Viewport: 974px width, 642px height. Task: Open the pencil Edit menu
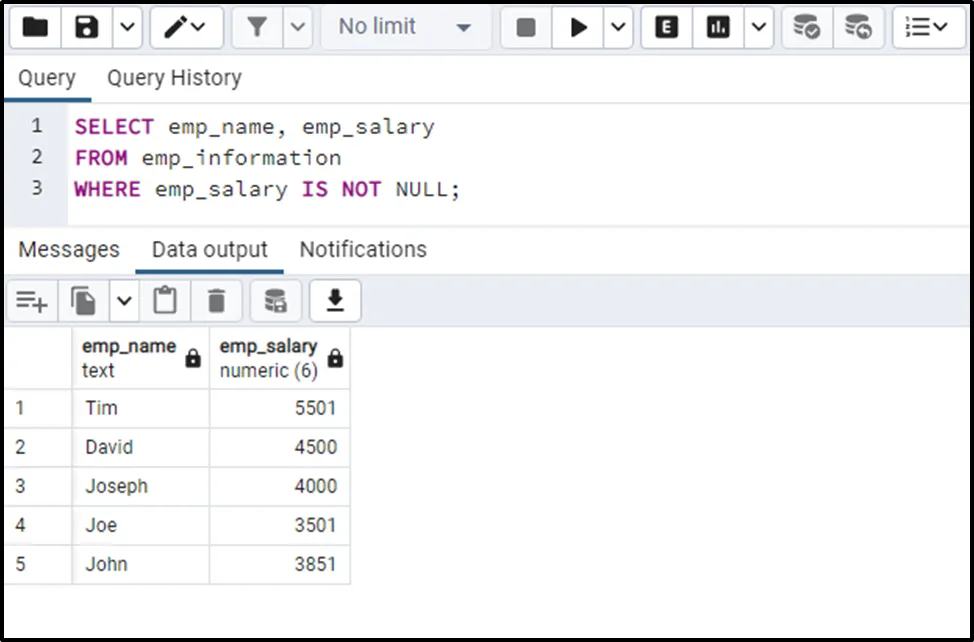point(186,28)
